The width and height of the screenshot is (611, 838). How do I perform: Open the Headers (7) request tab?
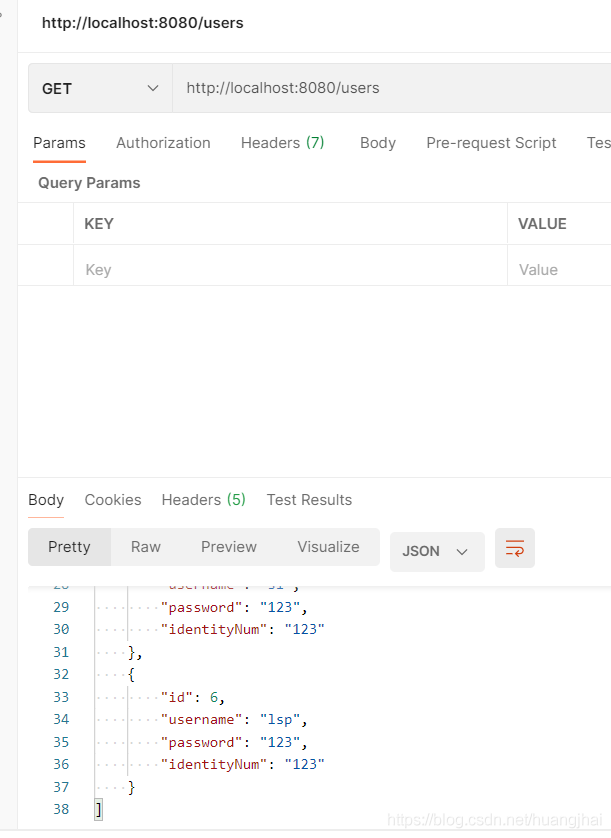click(282, 143)
